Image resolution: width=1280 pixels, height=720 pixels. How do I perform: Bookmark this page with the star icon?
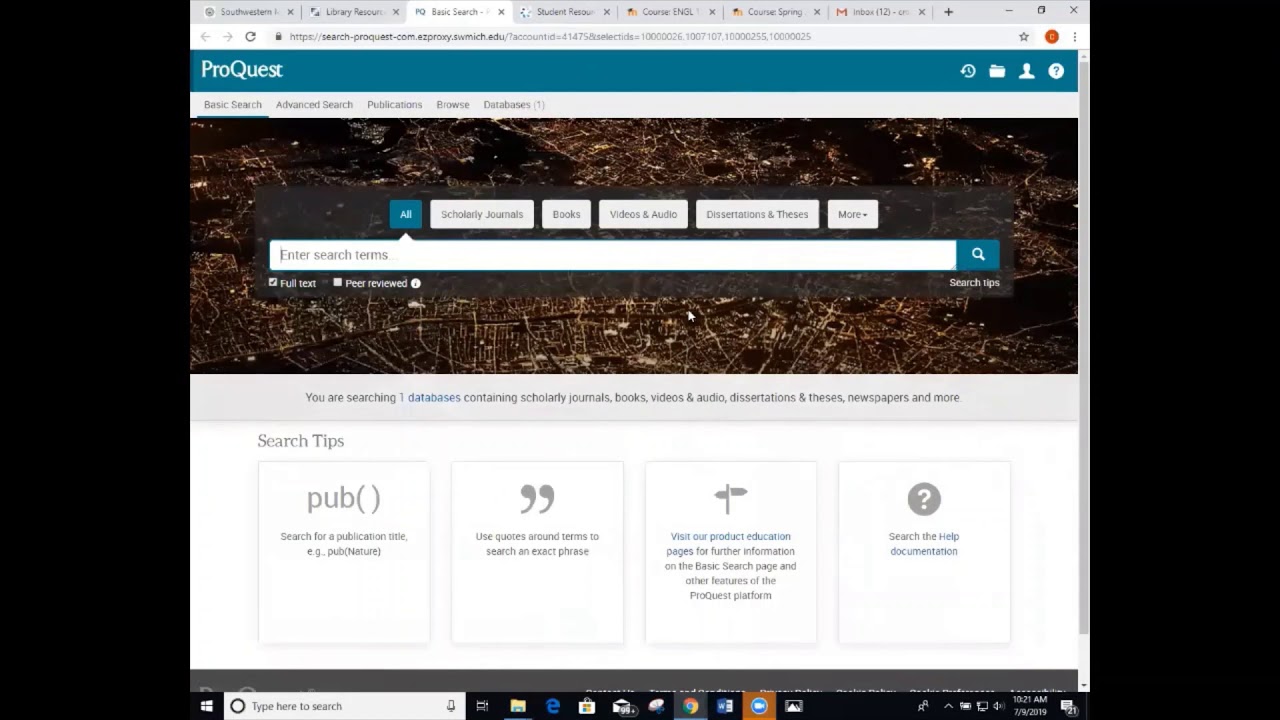click(x=1024, y=36)
